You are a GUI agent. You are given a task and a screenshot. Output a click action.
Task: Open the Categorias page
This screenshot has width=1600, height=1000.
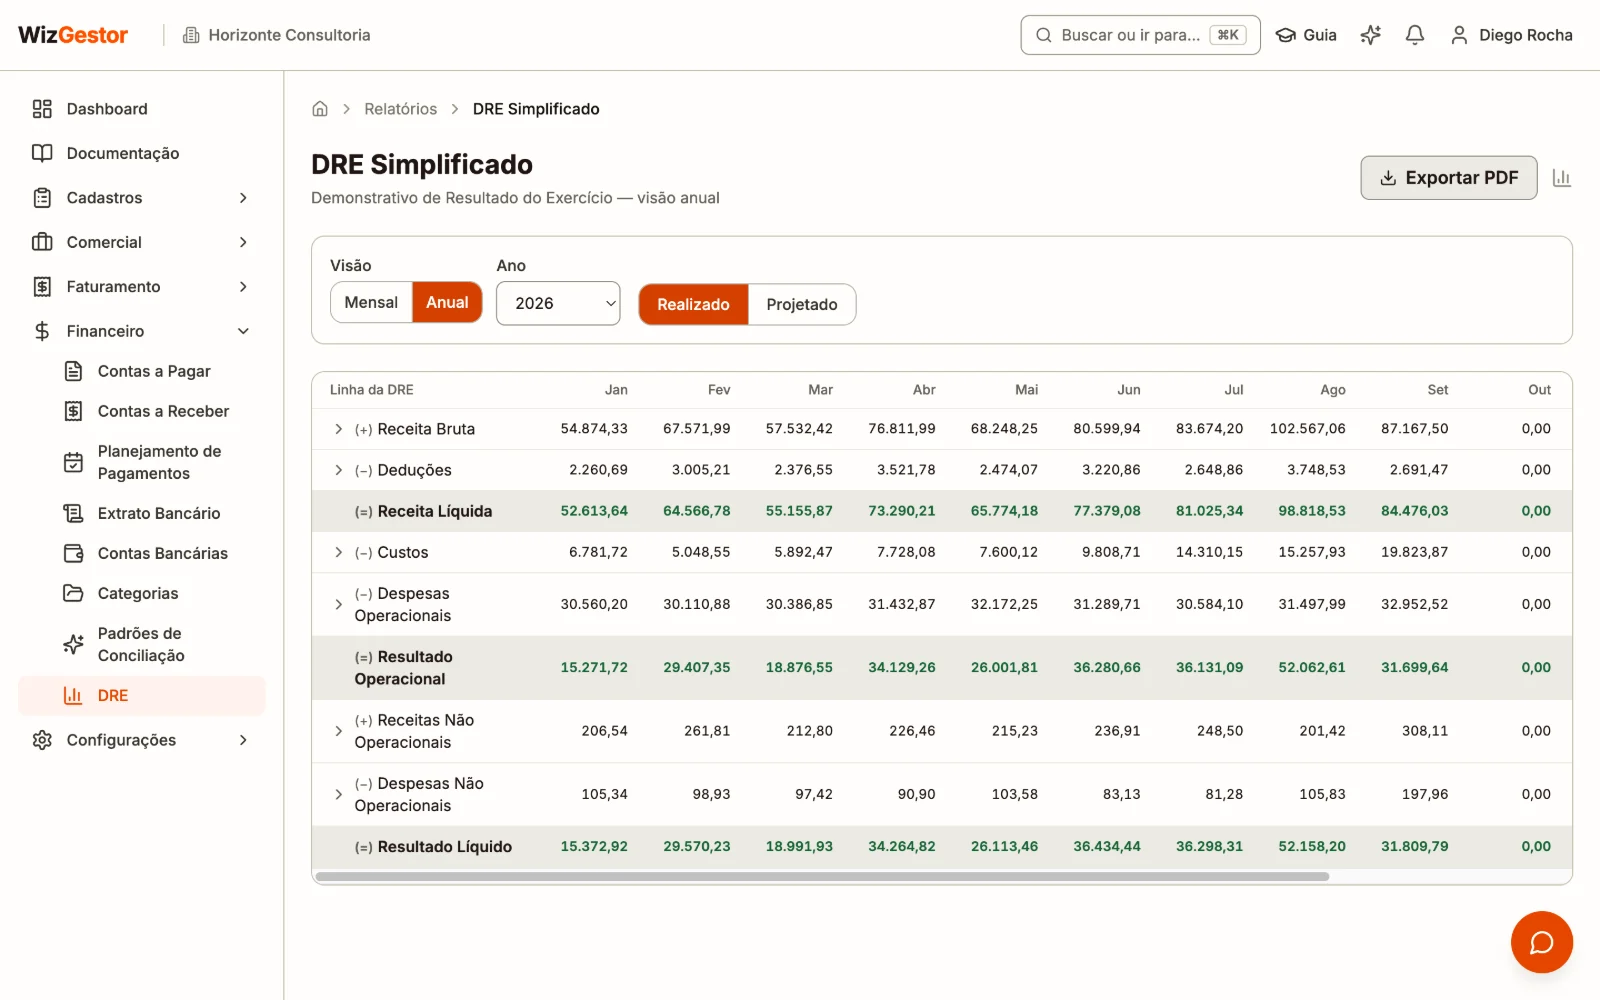click(x=138, y=593)
